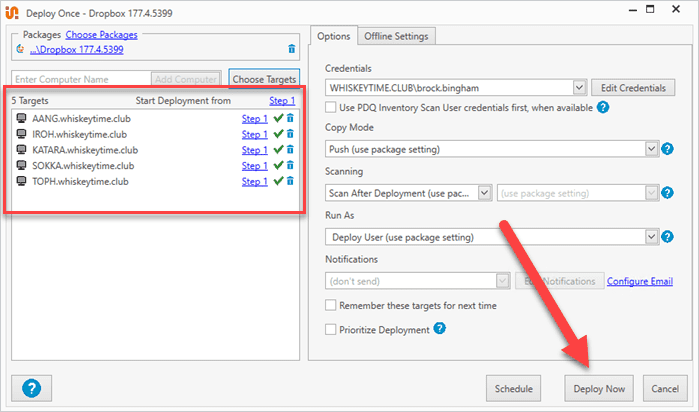Screen dimensions: 699x412
Task: Click the computer icon beside TOPH.whiskeytime.club
Action: click(x=21, y=181)
